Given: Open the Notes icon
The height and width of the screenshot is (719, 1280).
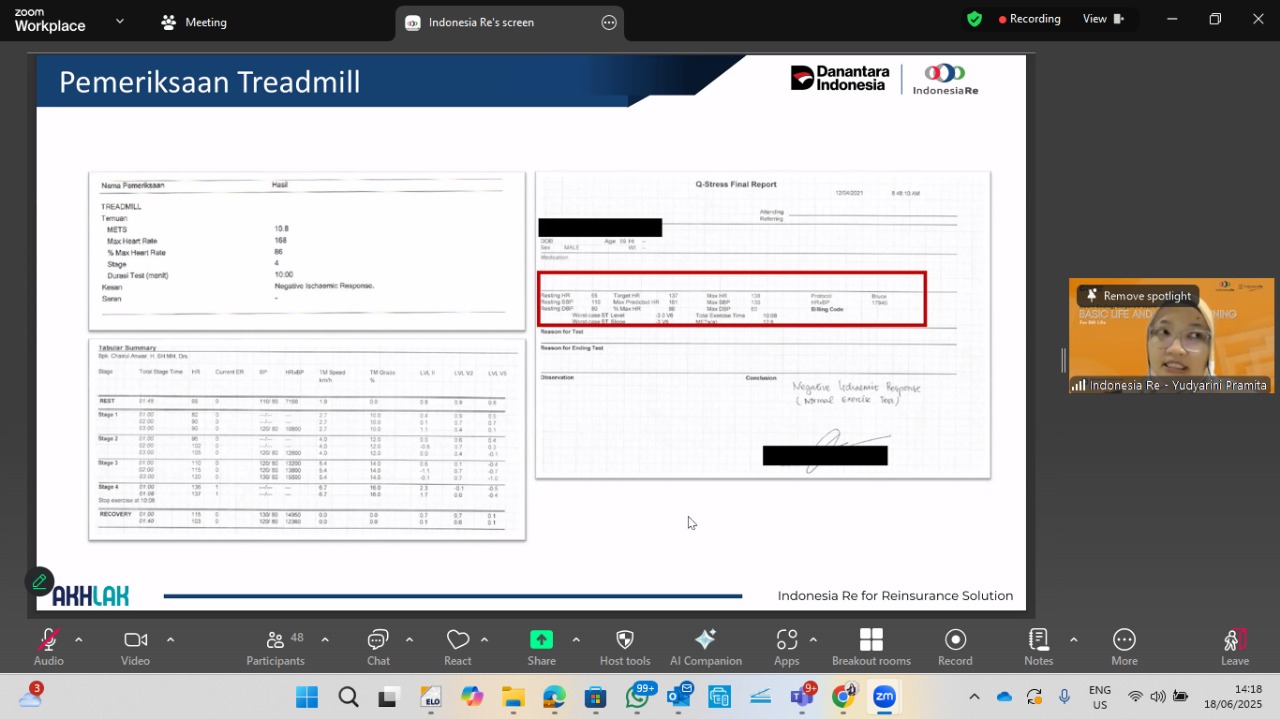Looking at the screenshot, I should coord(1038,640).
